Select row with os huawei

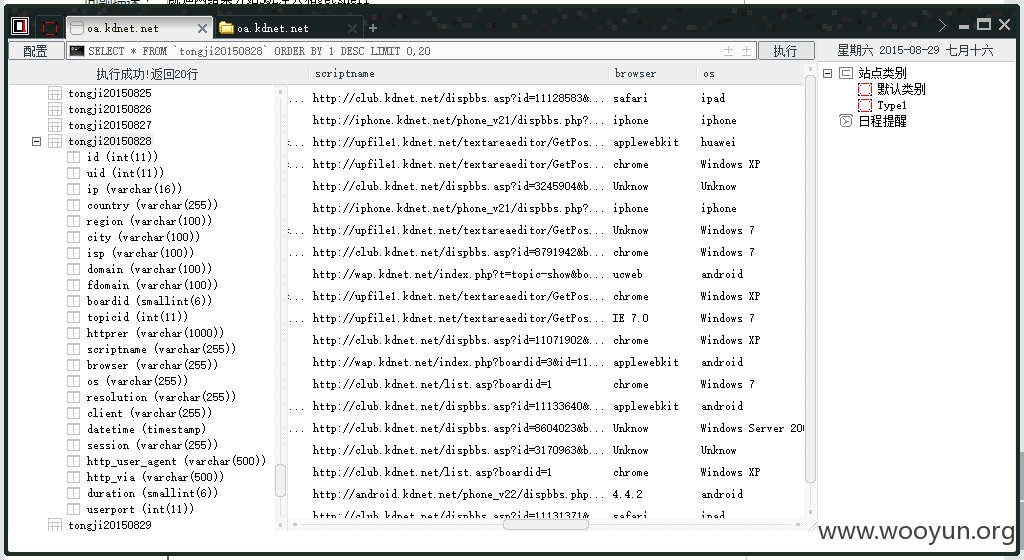point(545,142)
